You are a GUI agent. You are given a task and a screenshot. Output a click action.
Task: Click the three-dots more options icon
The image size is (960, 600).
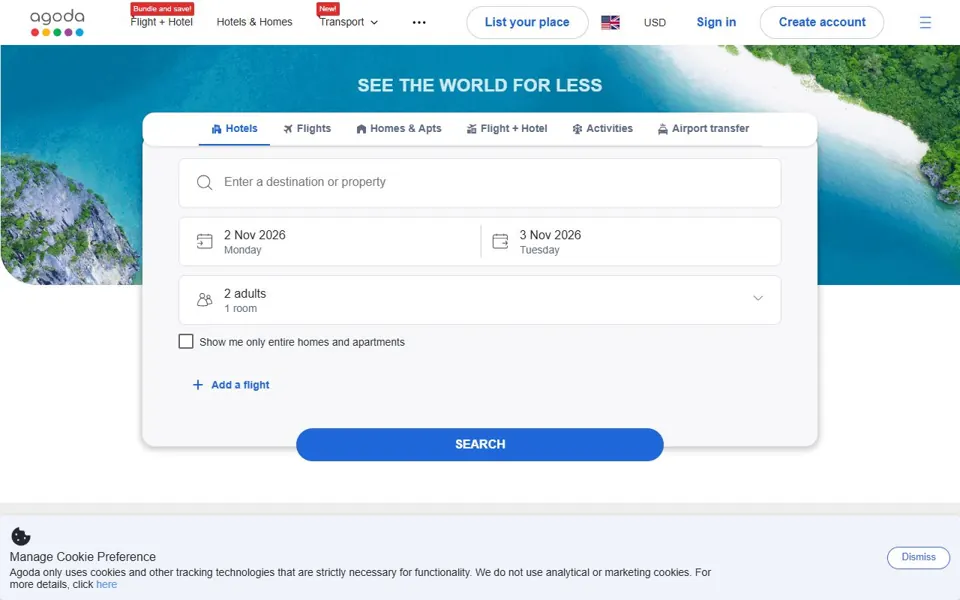[419, 23]
